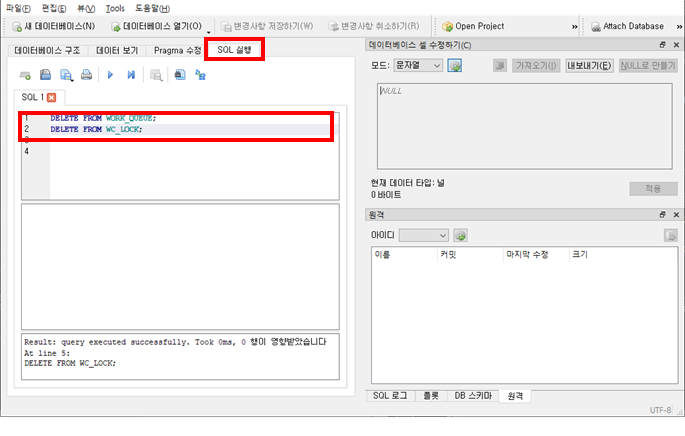This screenshot has width=685, height=436.
Task: Open the Tools menu
Action: click(115, 8)
